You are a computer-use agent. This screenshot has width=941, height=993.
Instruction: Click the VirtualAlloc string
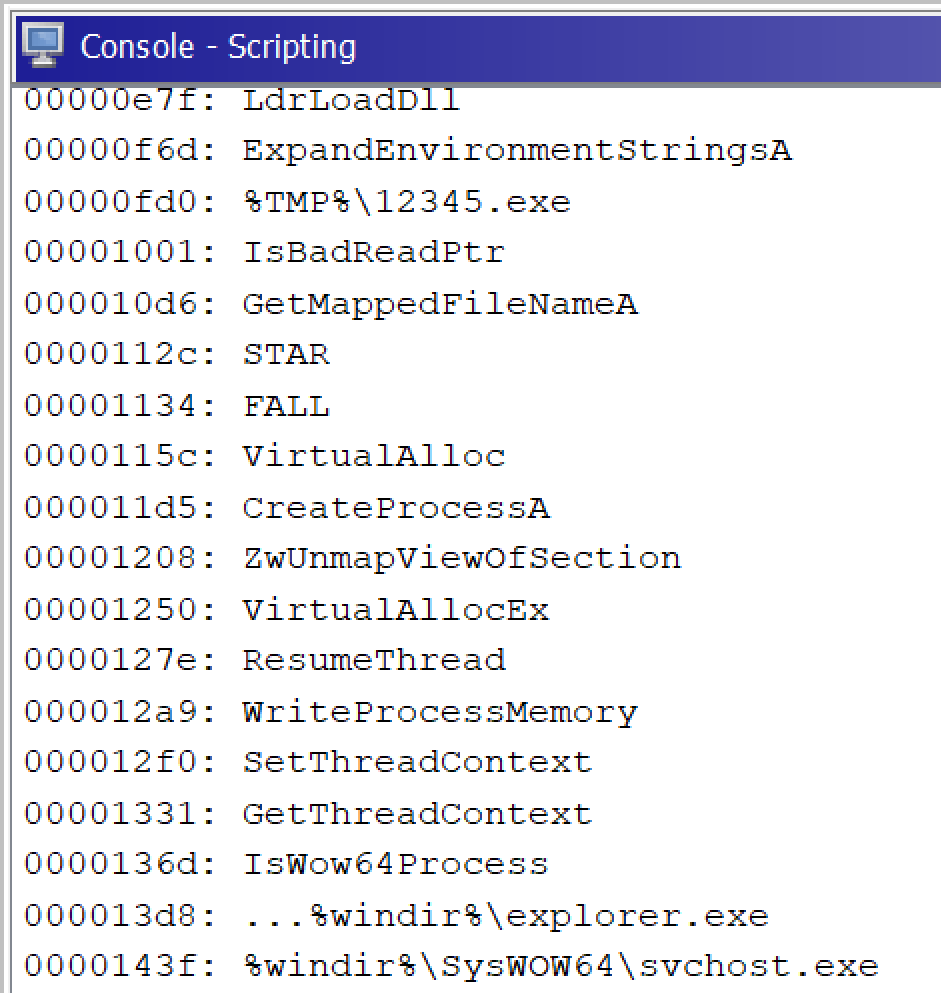coord(370,456)
